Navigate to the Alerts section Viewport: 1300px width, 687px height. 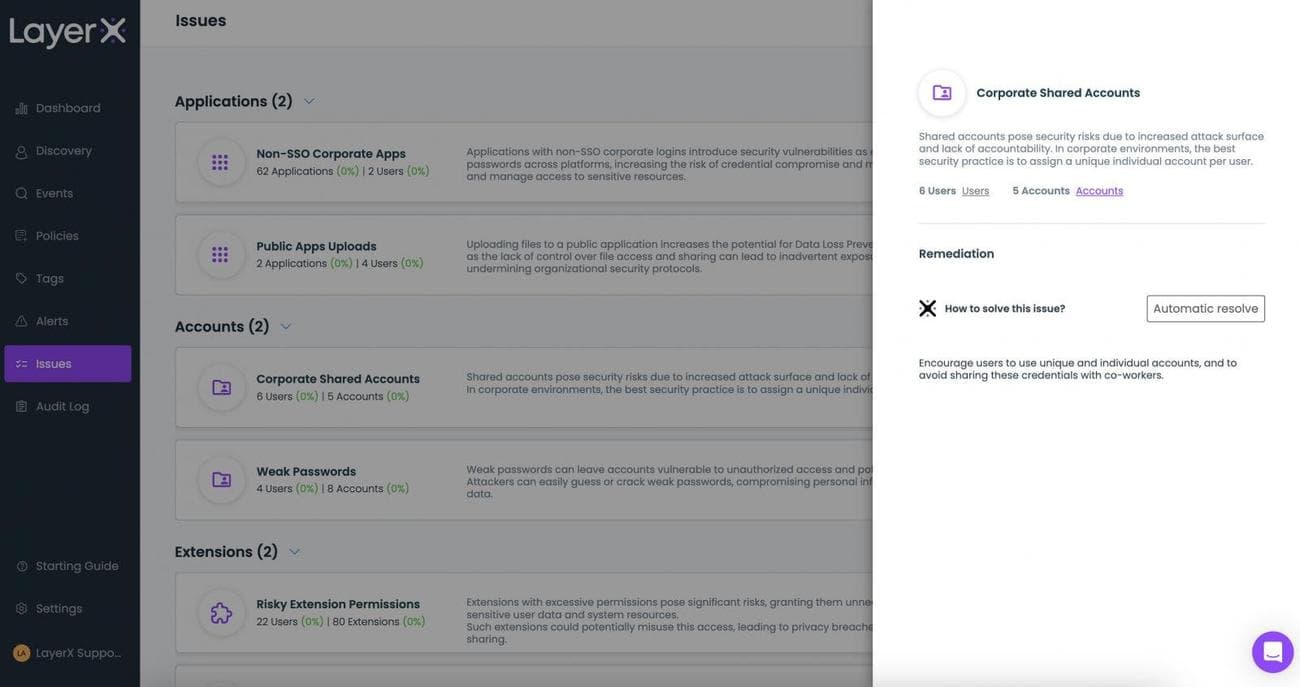coord(52,321)
